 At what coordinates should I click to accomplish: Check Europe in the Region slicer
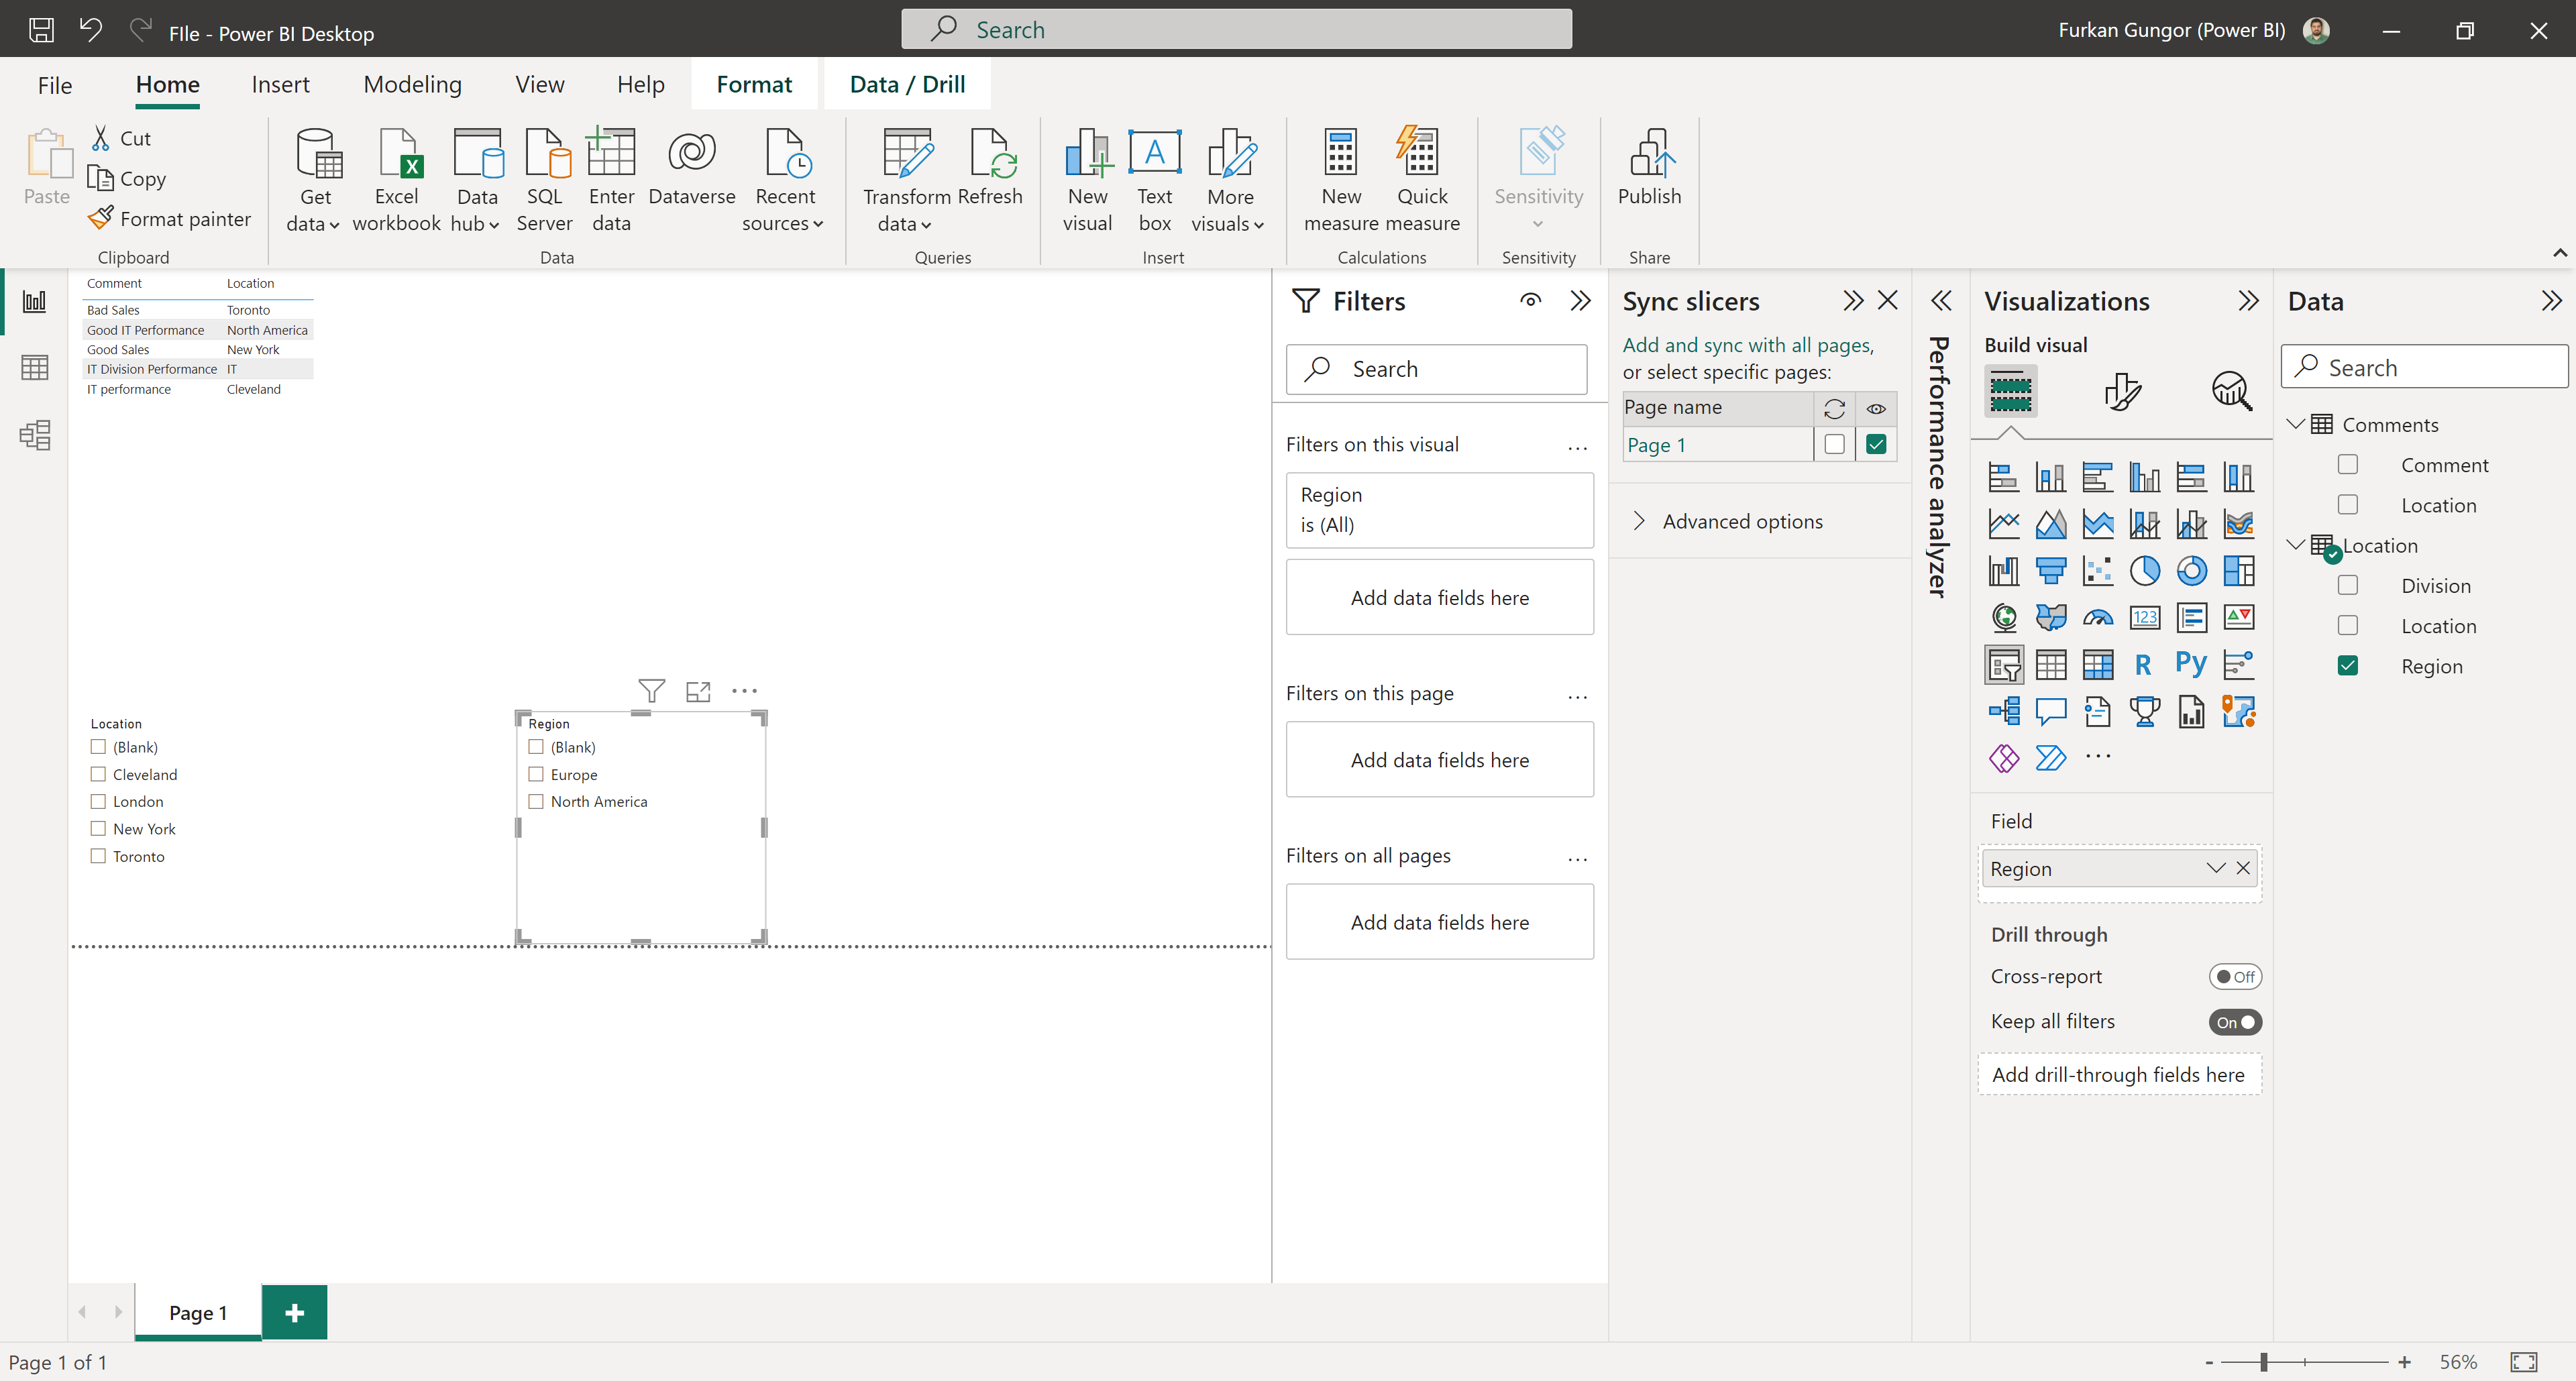[536, 774]
